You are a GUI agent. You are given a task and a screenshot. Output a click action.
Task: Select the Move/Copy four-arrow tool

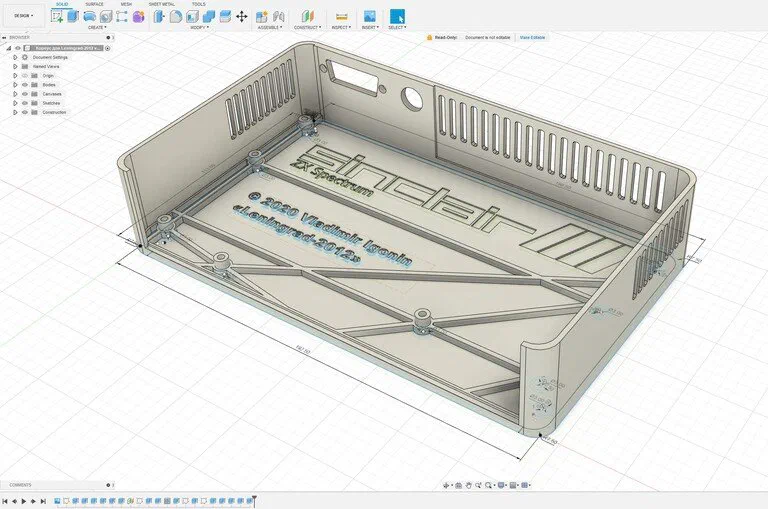coord(241,16)
